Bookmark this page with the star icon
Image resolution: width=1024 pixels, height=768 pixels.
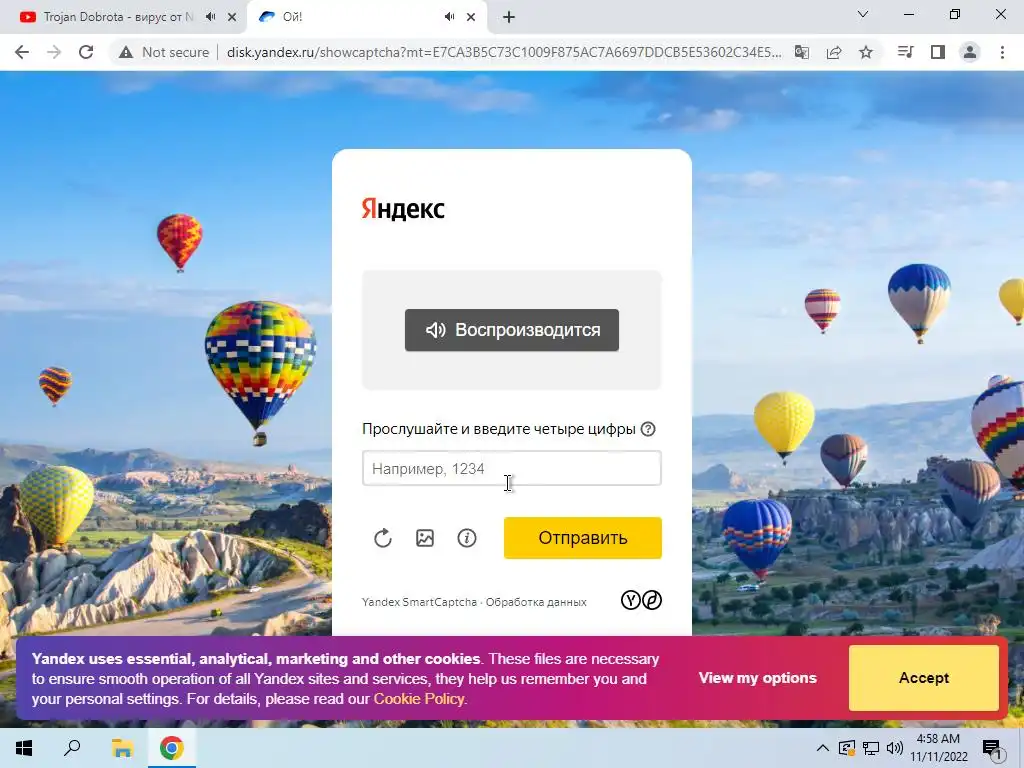866,52
